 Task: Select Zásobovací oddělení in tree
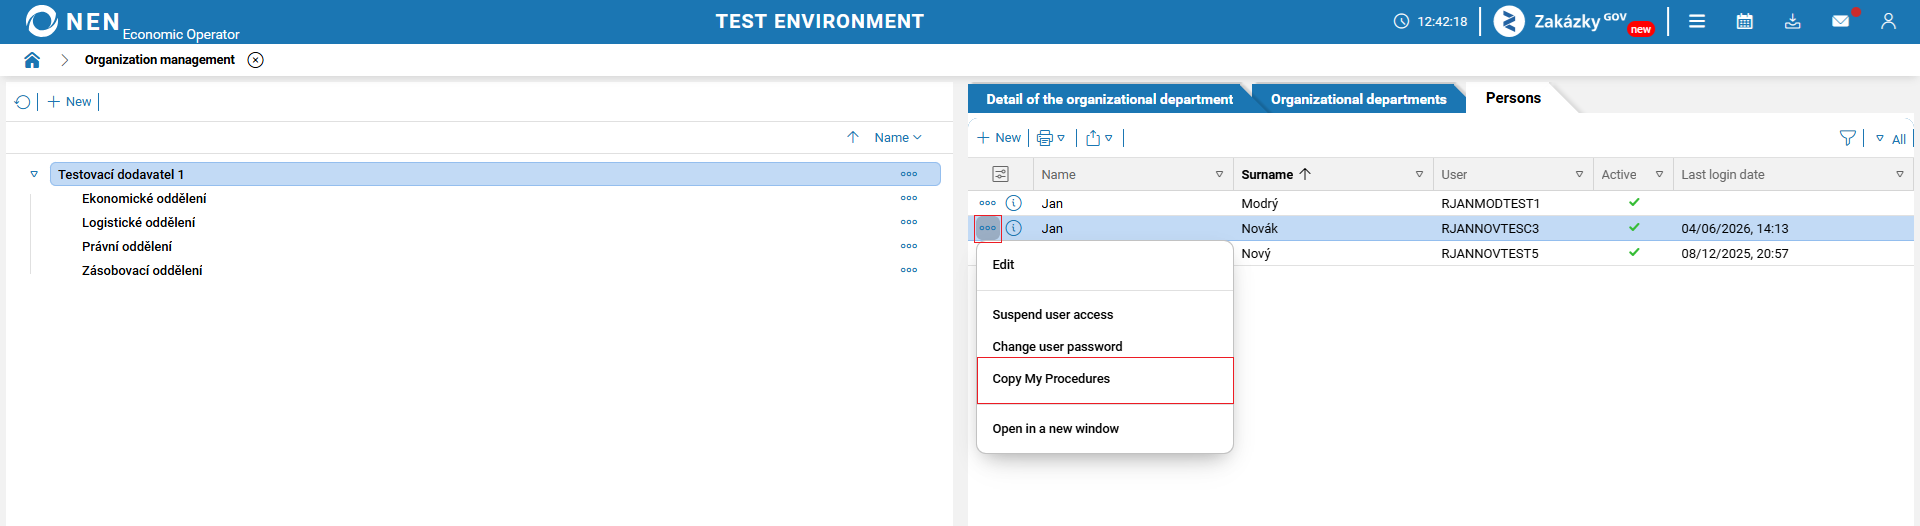pos(142,270)
